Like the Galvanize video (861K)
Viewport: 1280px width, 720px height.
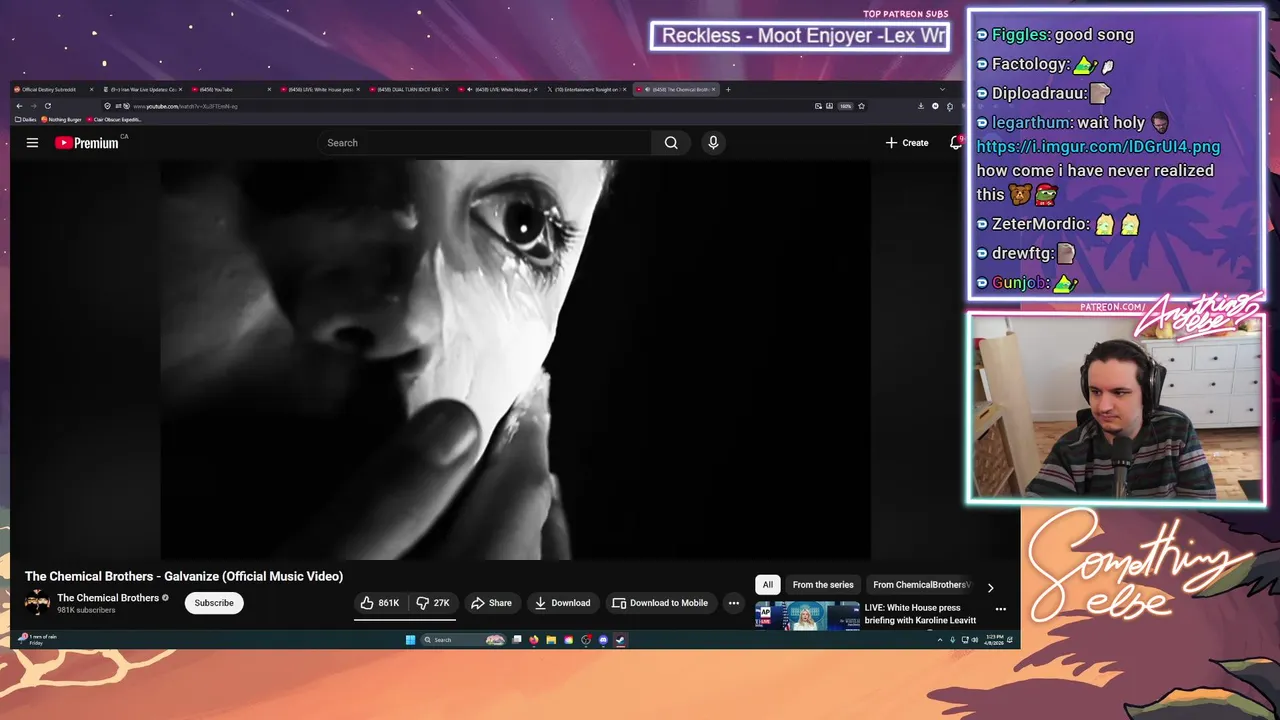[380, 603]
